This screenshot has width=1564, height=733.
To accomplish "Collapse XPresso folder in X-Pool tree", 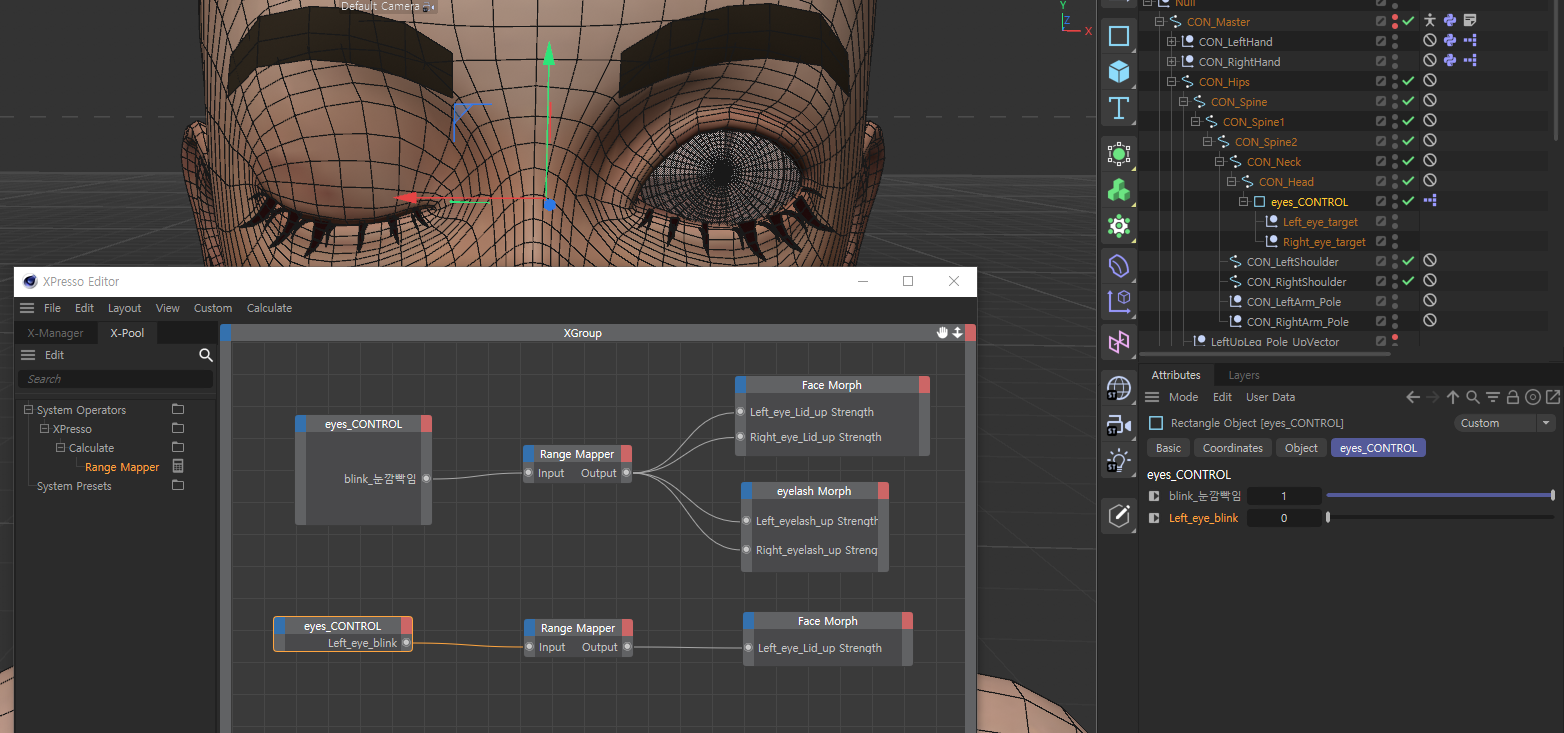I will [x=44, y=429].
